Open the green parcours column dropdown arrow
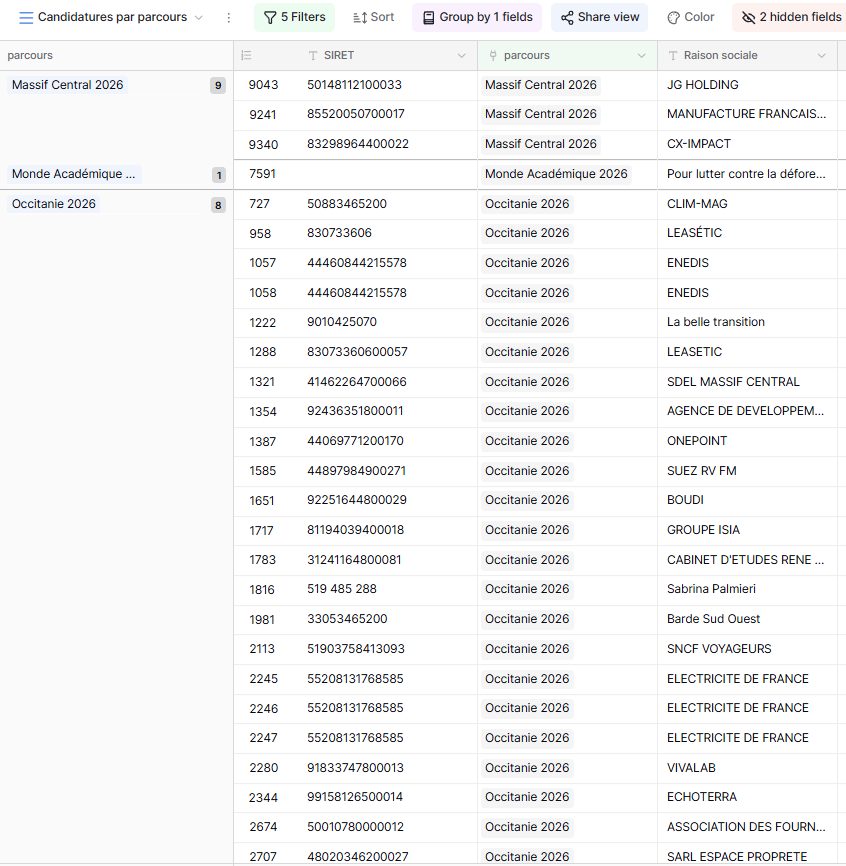846x866 pixels. click(x=641, y=56)
